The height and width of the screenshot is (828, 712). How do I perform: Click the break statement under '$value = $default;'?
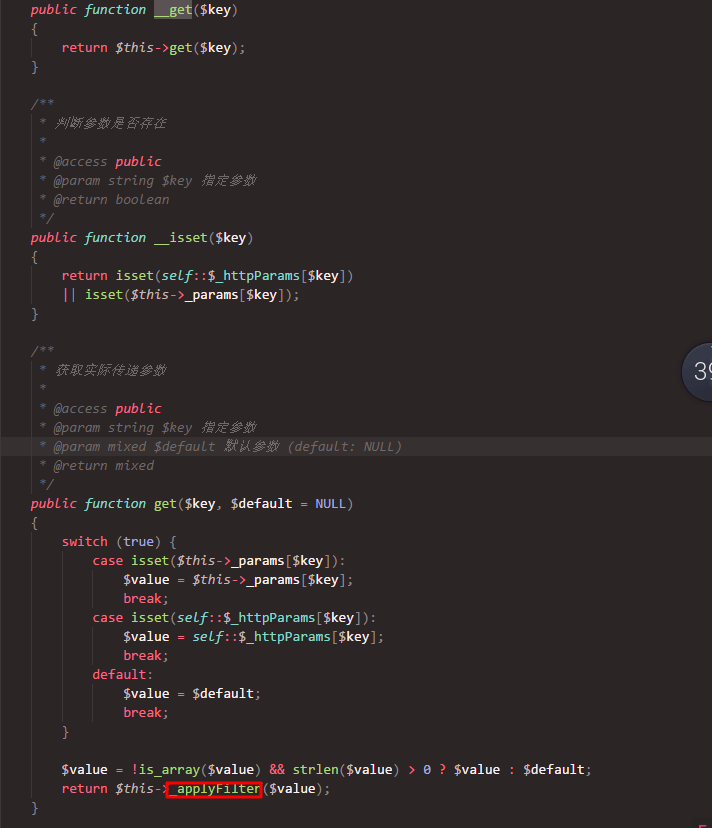[x=145, y=713]
